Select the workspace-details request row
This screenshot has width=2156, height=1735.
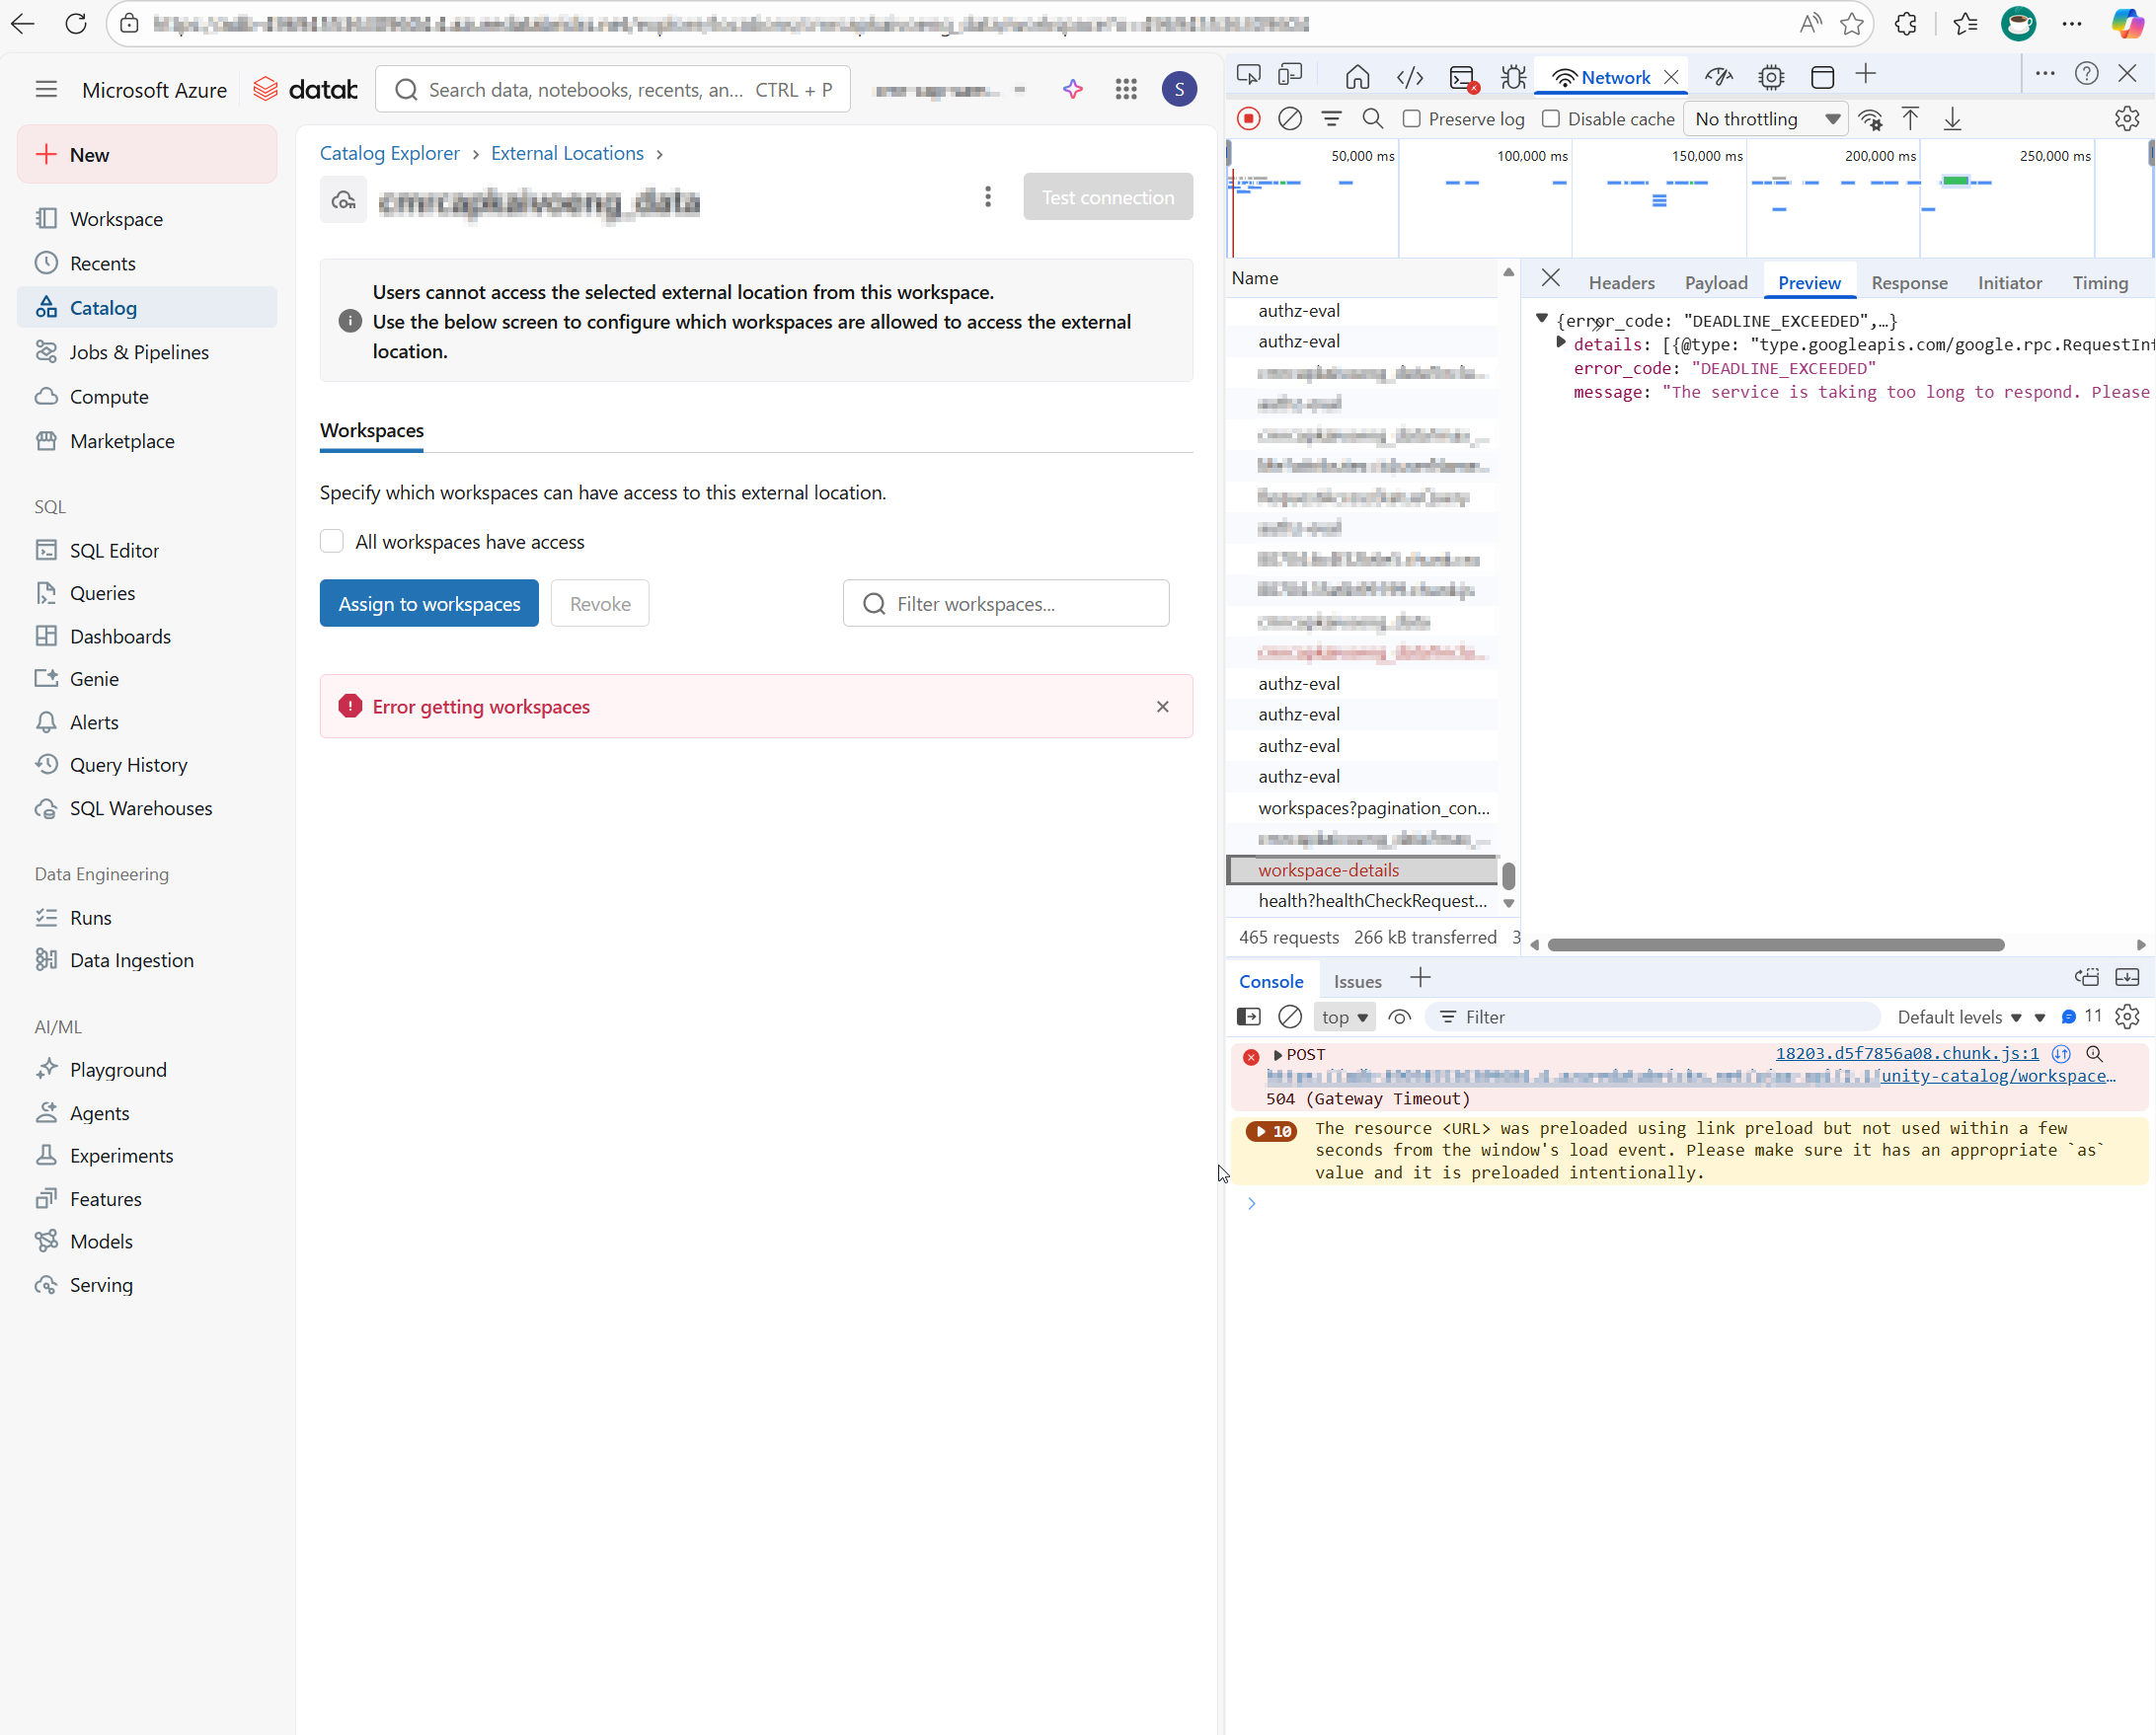pos(1362,870)
